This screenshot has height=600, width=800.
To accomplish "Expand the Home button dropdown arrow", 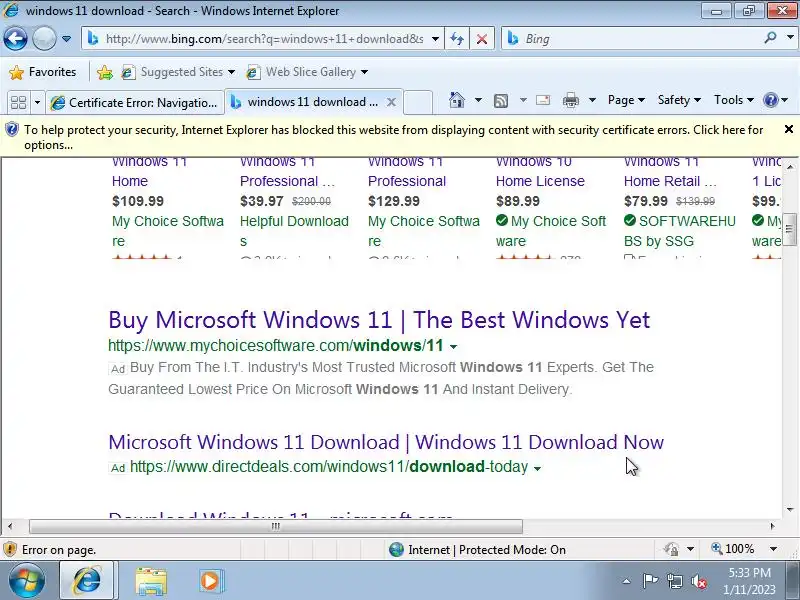I will (478, 100).
